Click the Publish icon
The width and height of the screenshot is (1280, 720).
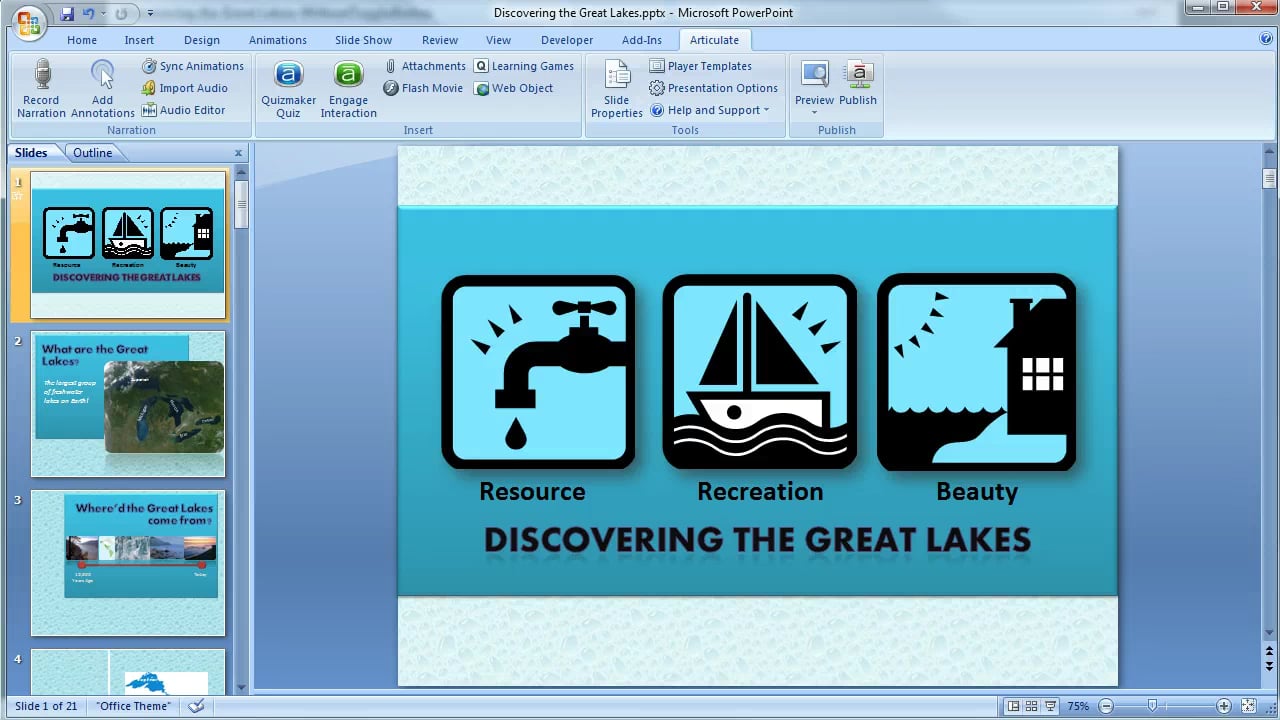tap(858, 74)
